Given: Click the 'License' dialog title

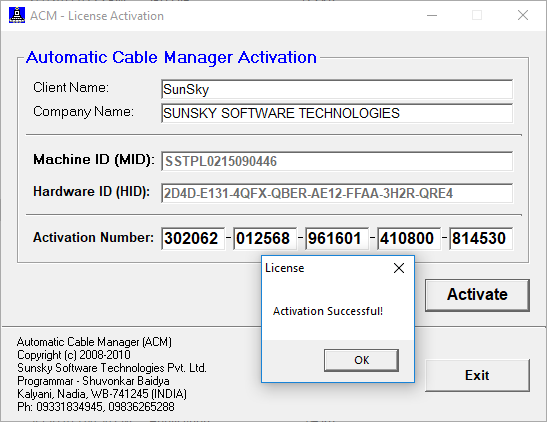Looking at the screenshot, I should pyautogui.click(x=285, y=268).
